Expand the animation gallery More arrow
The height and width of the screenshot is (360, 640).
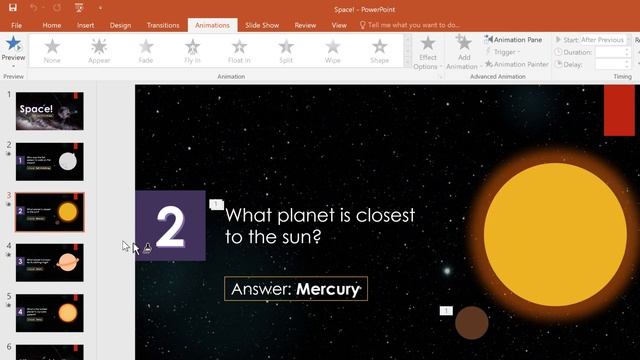pos(407,62)
